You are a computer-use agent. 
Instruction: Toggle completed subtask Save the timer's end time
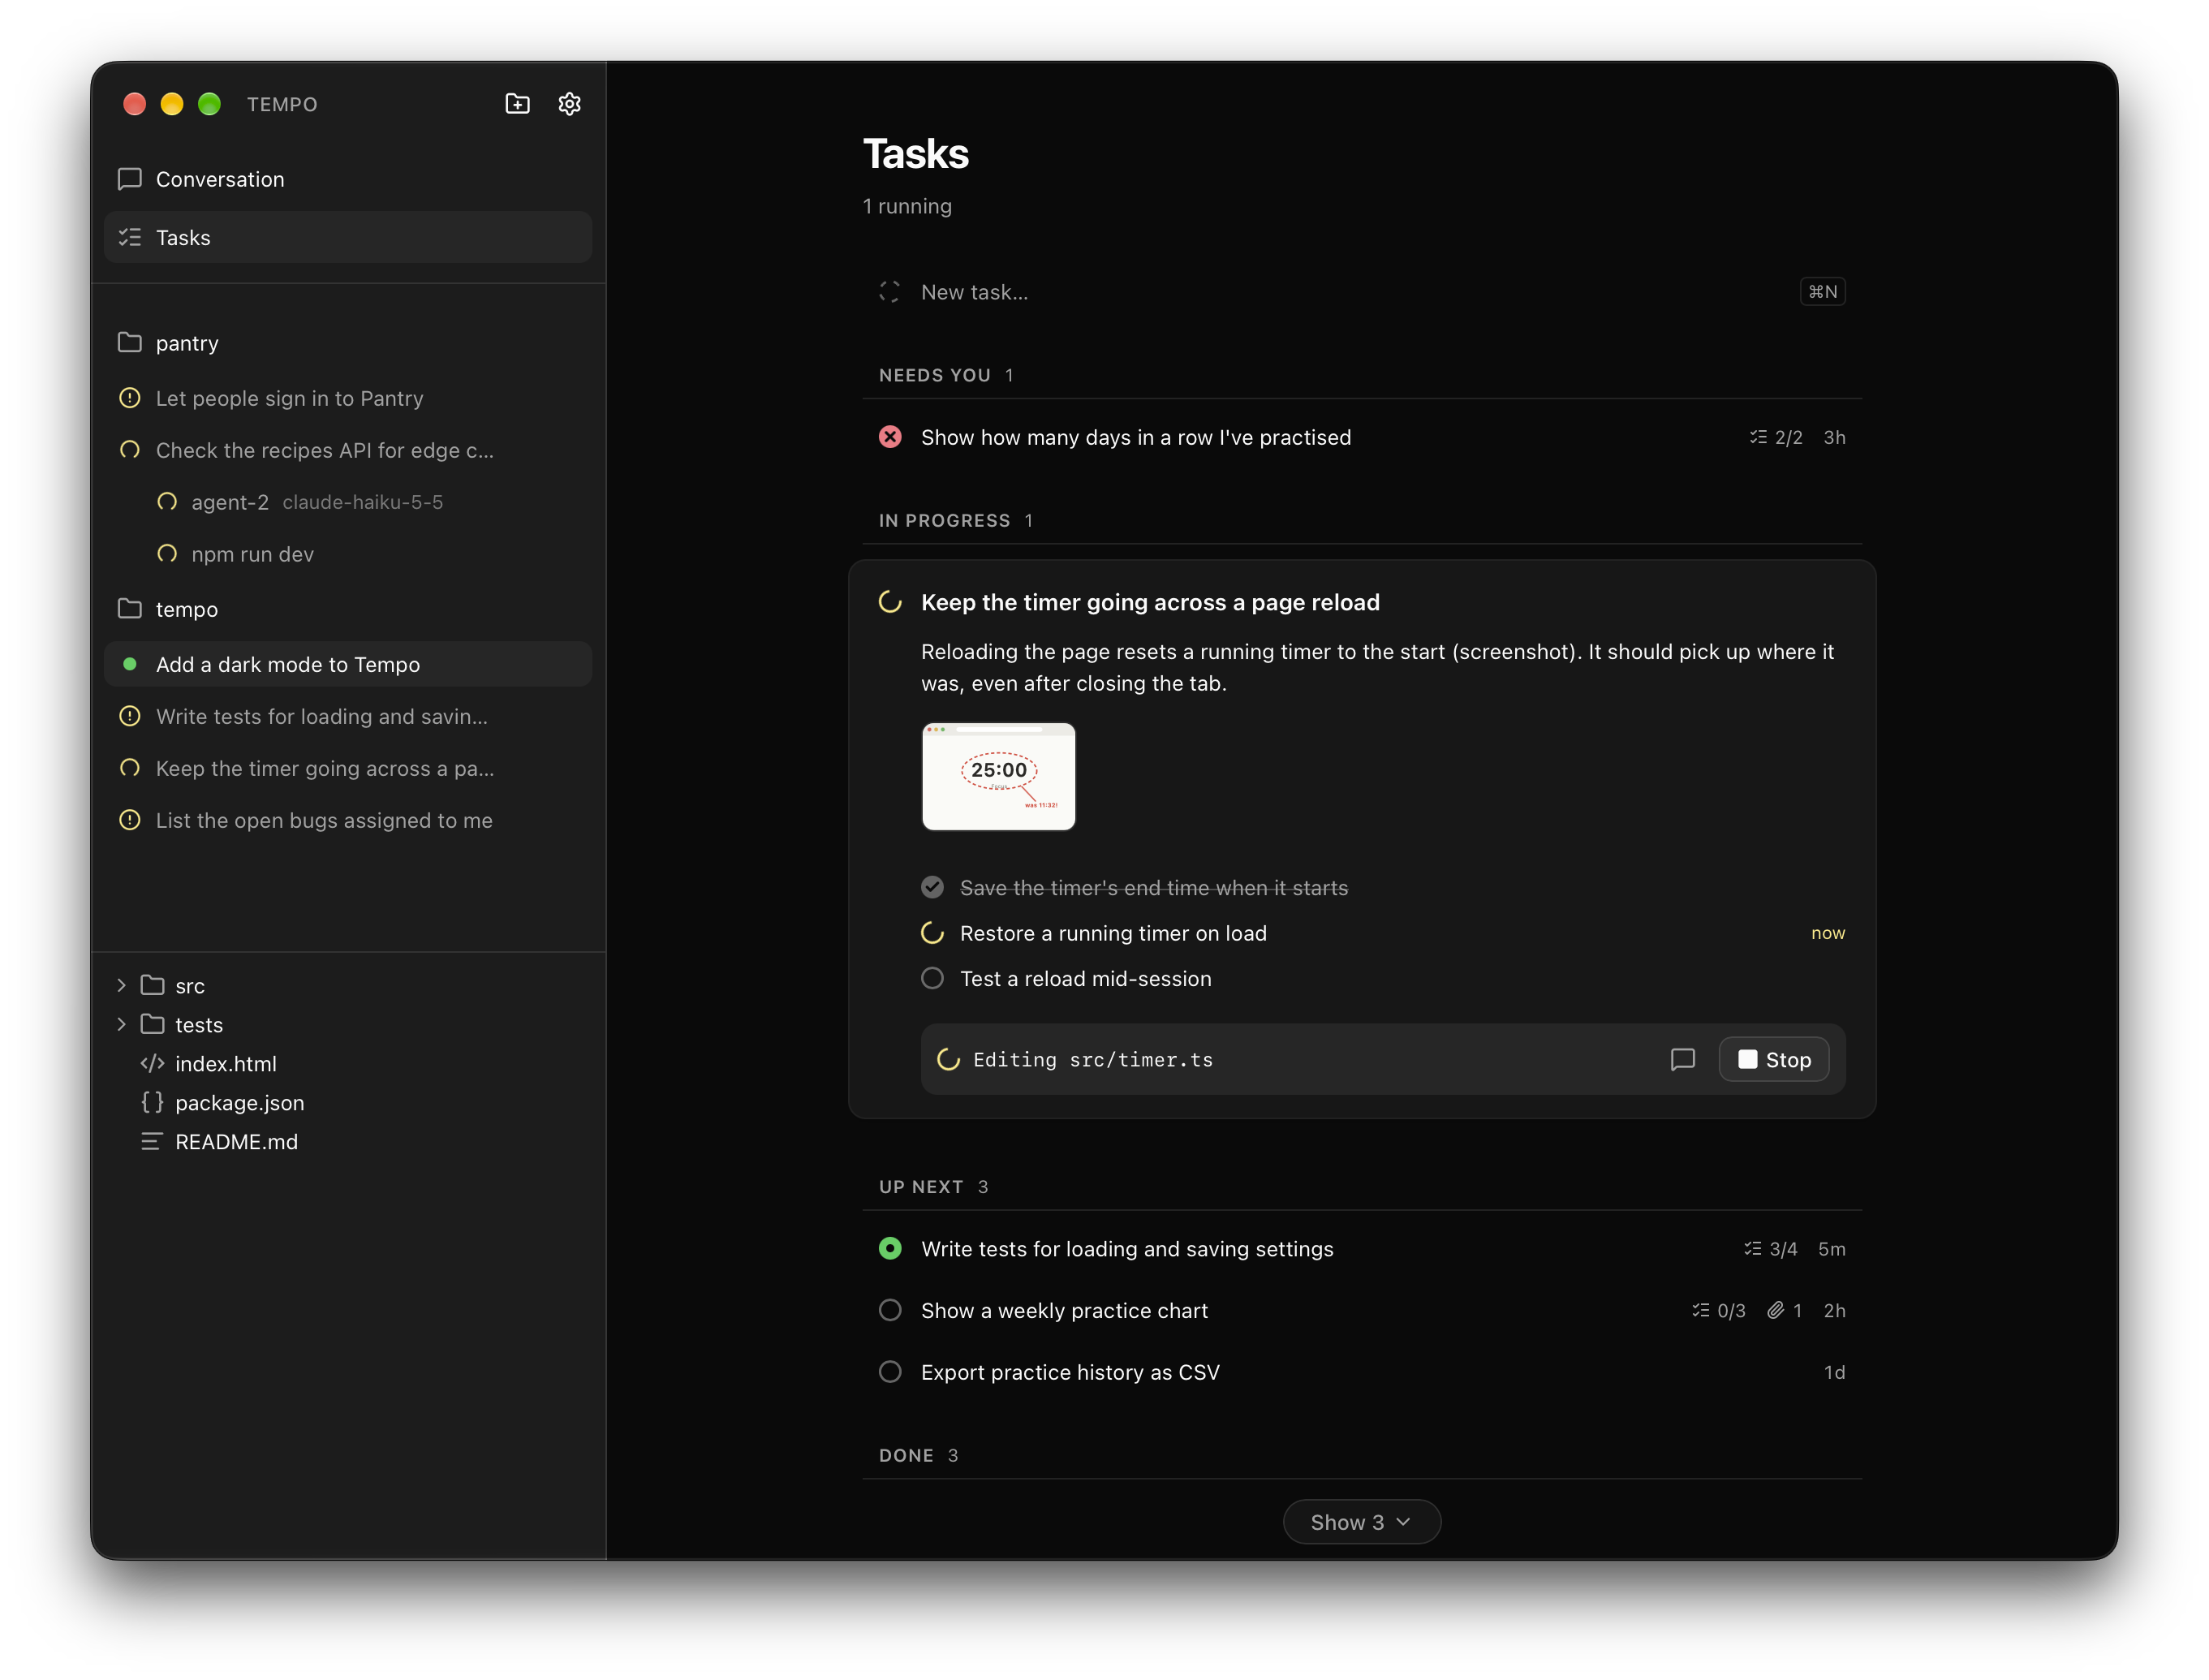[932, 887]
